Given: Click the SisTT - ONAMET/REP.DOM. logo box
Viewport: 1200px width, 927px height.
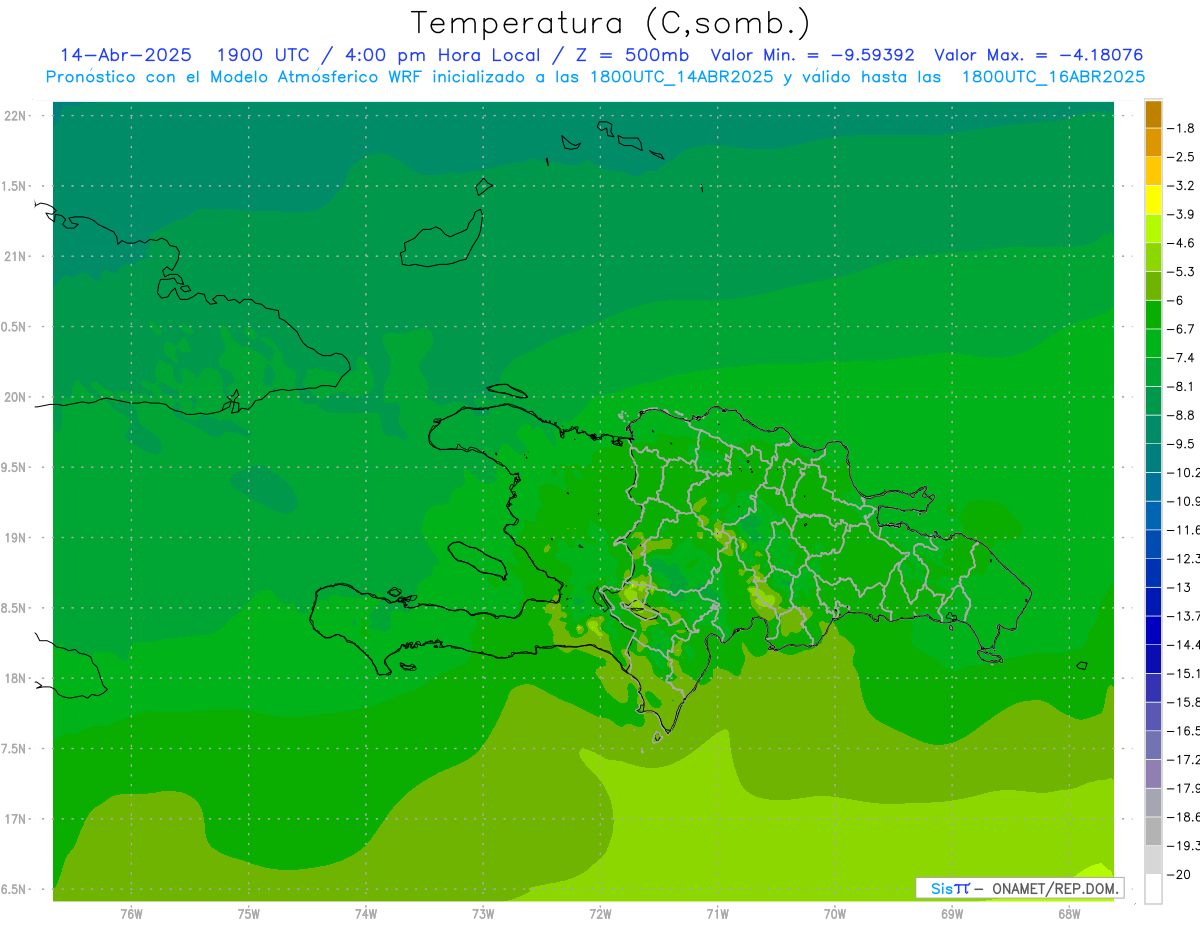Looking at the screenshot, I should pos(1019,888).
